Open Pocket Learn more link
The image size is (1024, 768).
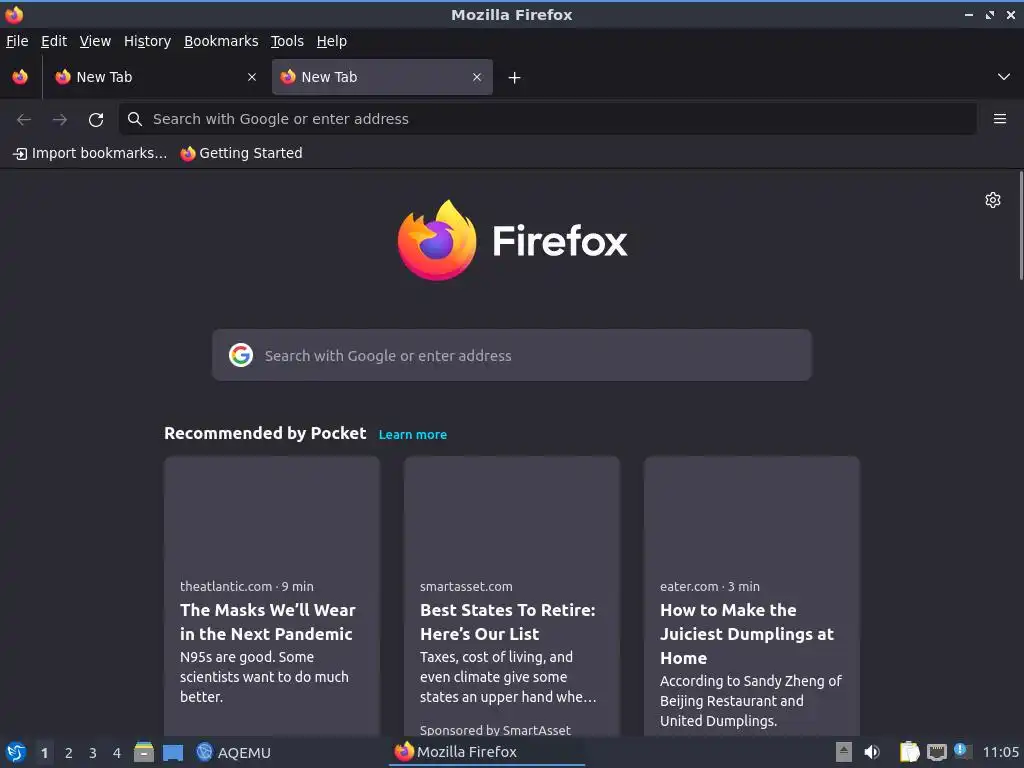click(413, 435)
